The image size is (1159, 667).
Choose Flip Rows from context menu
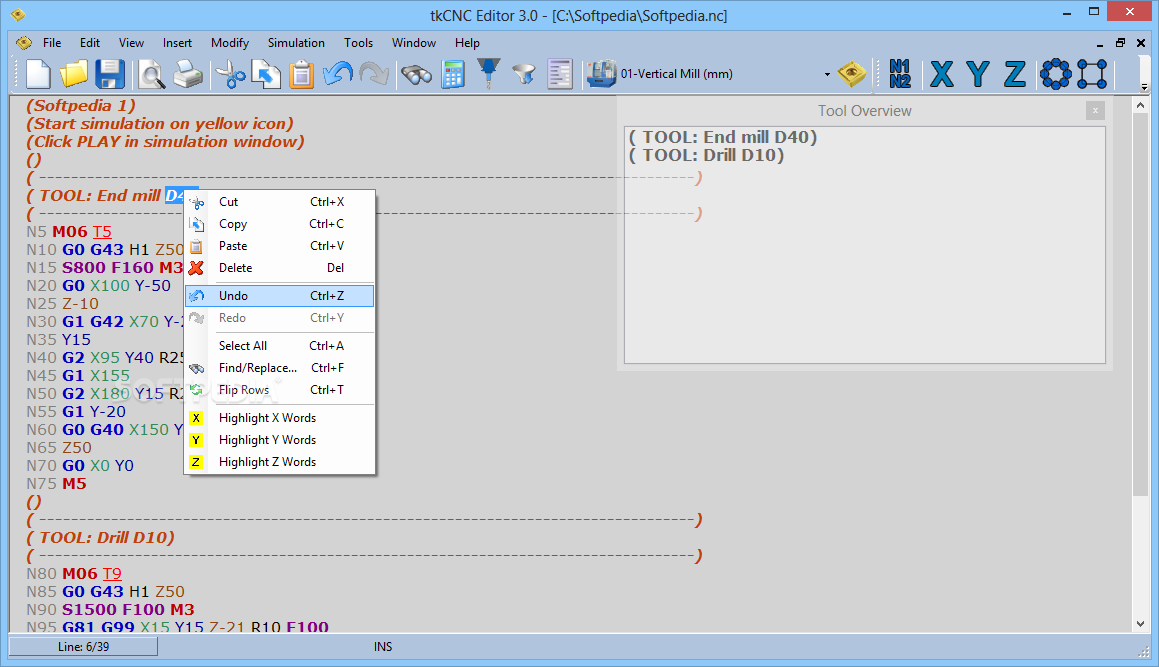click(x=279, y=390)
